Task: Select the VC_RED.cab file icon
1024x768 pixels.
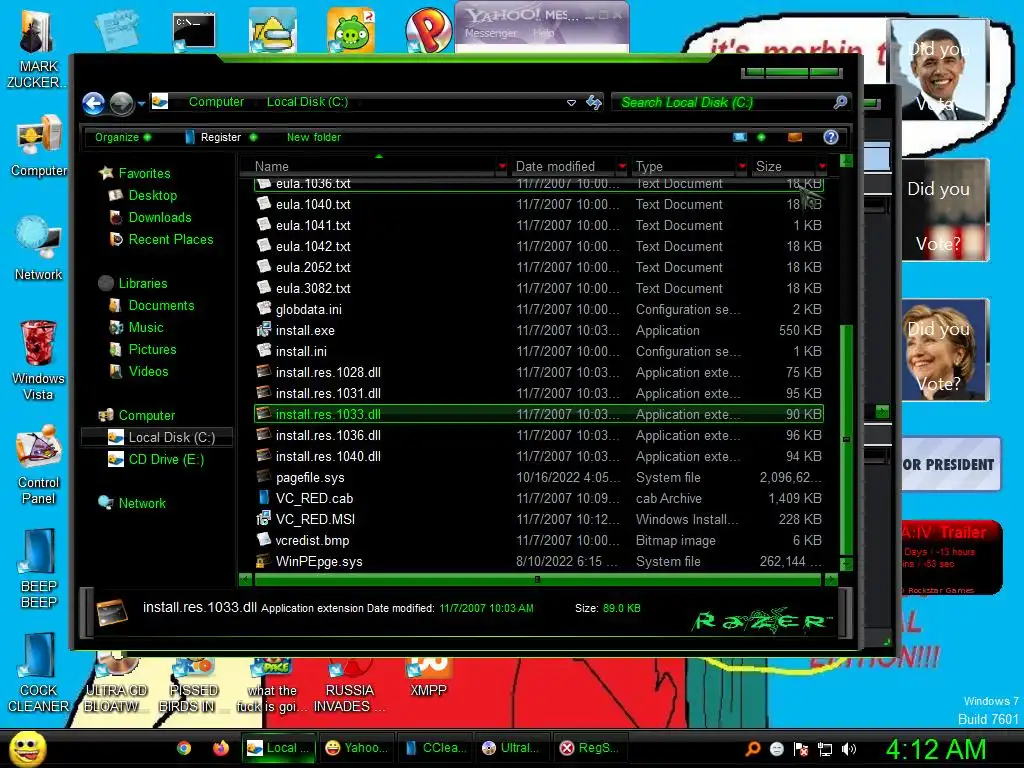Action: (x=264, y=498)
